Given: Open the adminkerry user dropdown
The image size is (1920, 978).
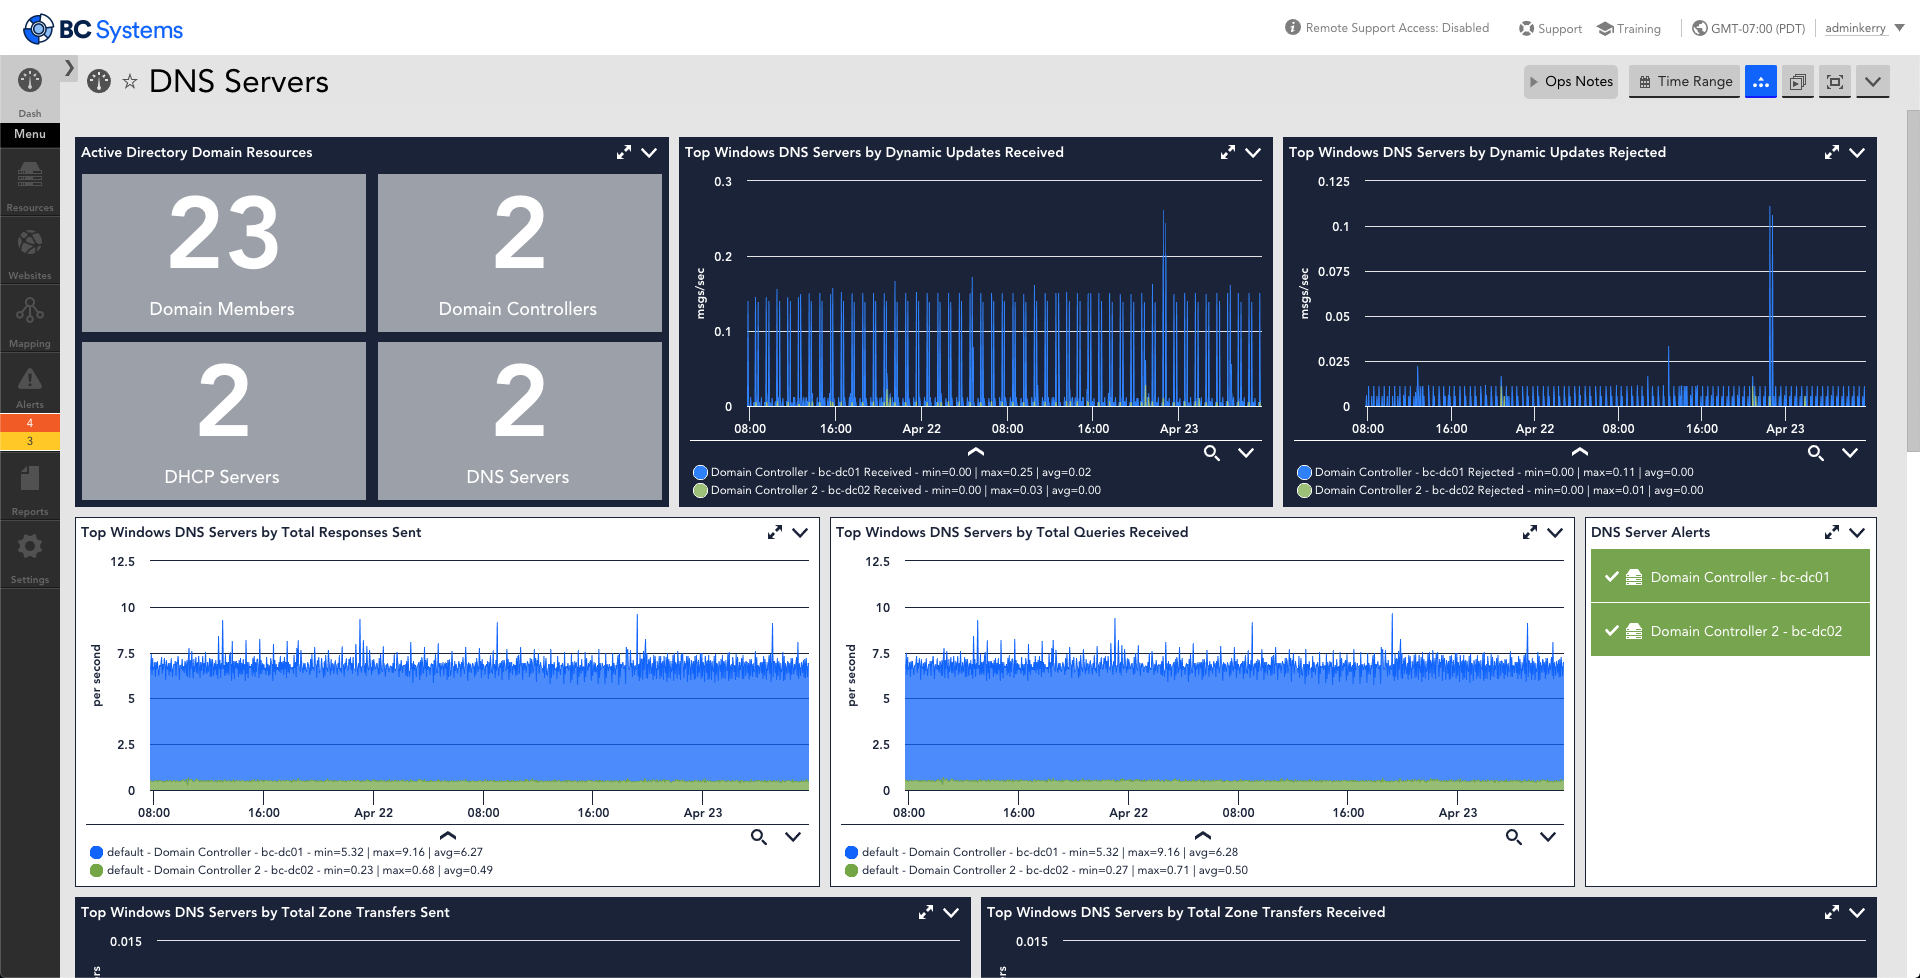Looking at the screenshot, I should tap(1864, 28).
